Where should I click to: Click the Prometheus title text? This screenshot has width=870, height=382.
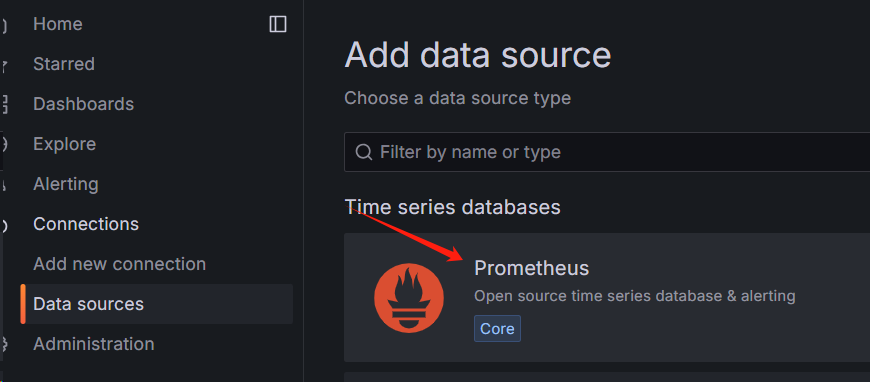tap(532, 268)
